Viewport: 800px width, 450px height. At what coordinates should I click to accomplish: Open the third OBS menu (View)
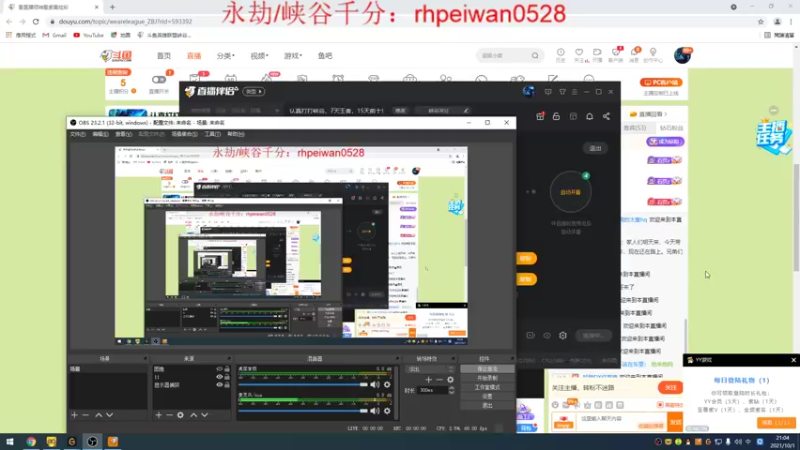click(123, 134)
